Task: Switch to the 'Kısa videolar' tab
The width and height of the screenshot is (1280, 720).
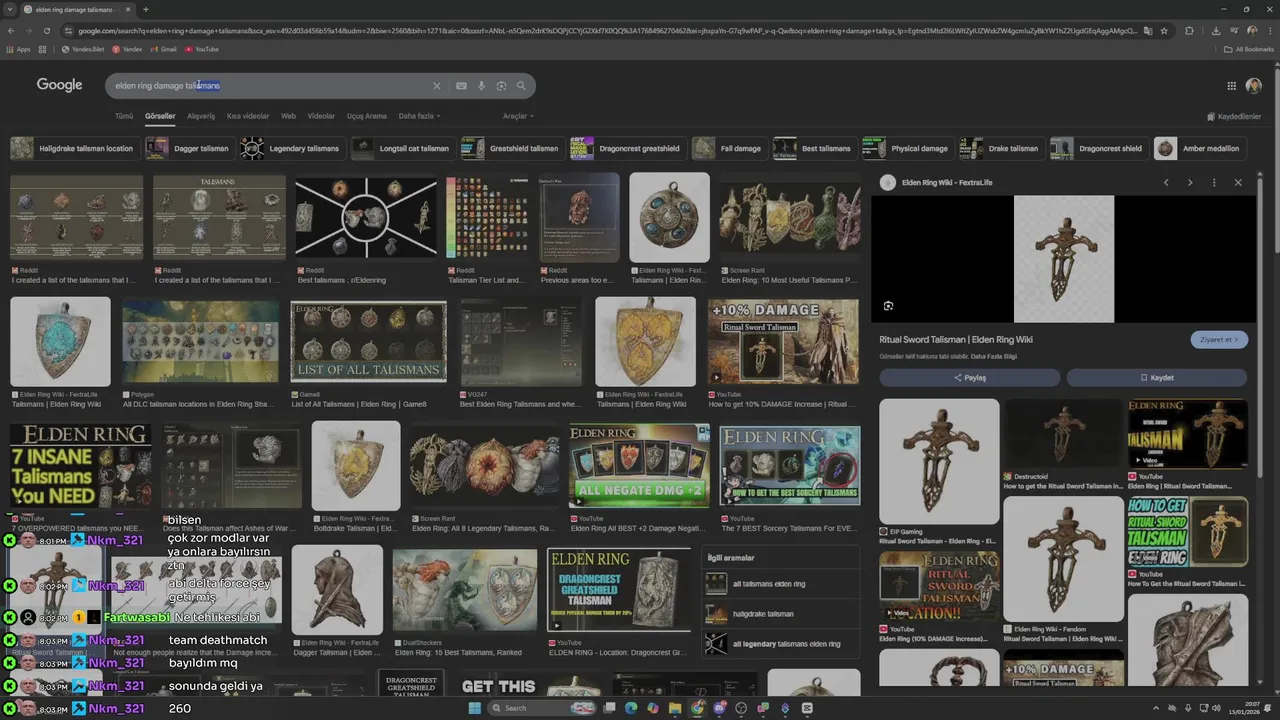Action: point(248,116)
